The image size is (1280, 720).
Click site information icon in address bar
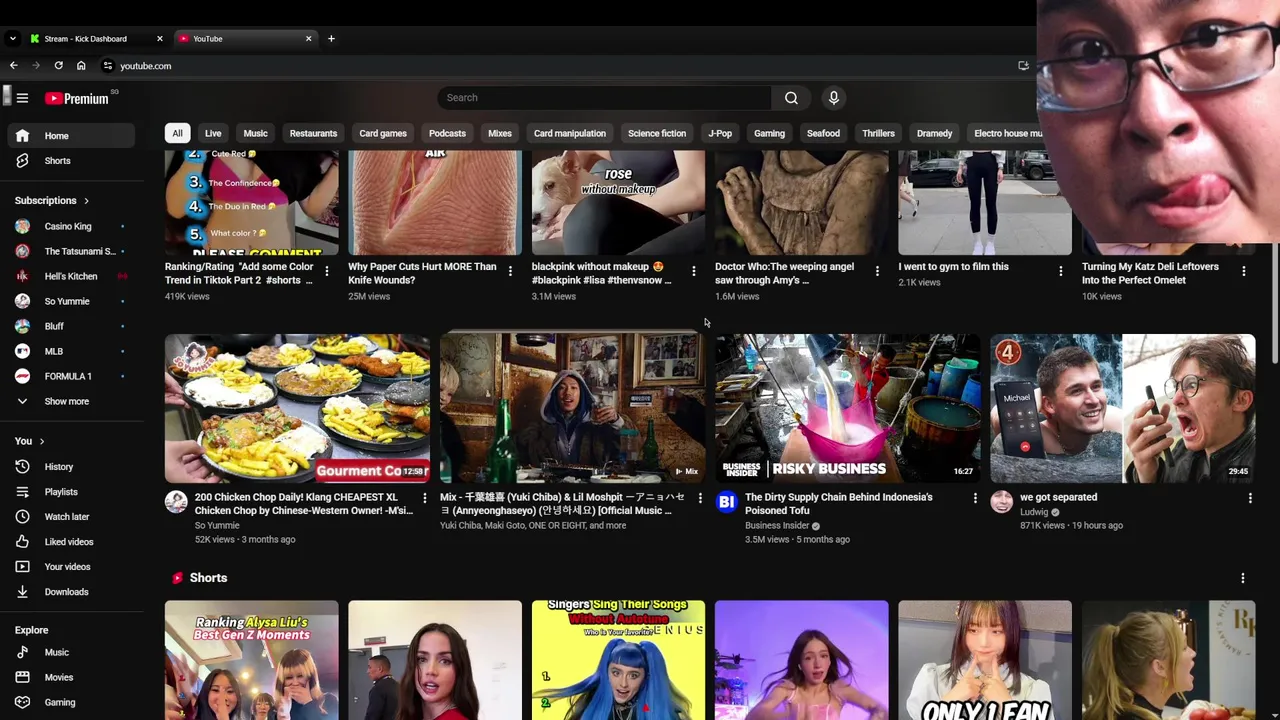pyautogui.click(x=107, y=66)
